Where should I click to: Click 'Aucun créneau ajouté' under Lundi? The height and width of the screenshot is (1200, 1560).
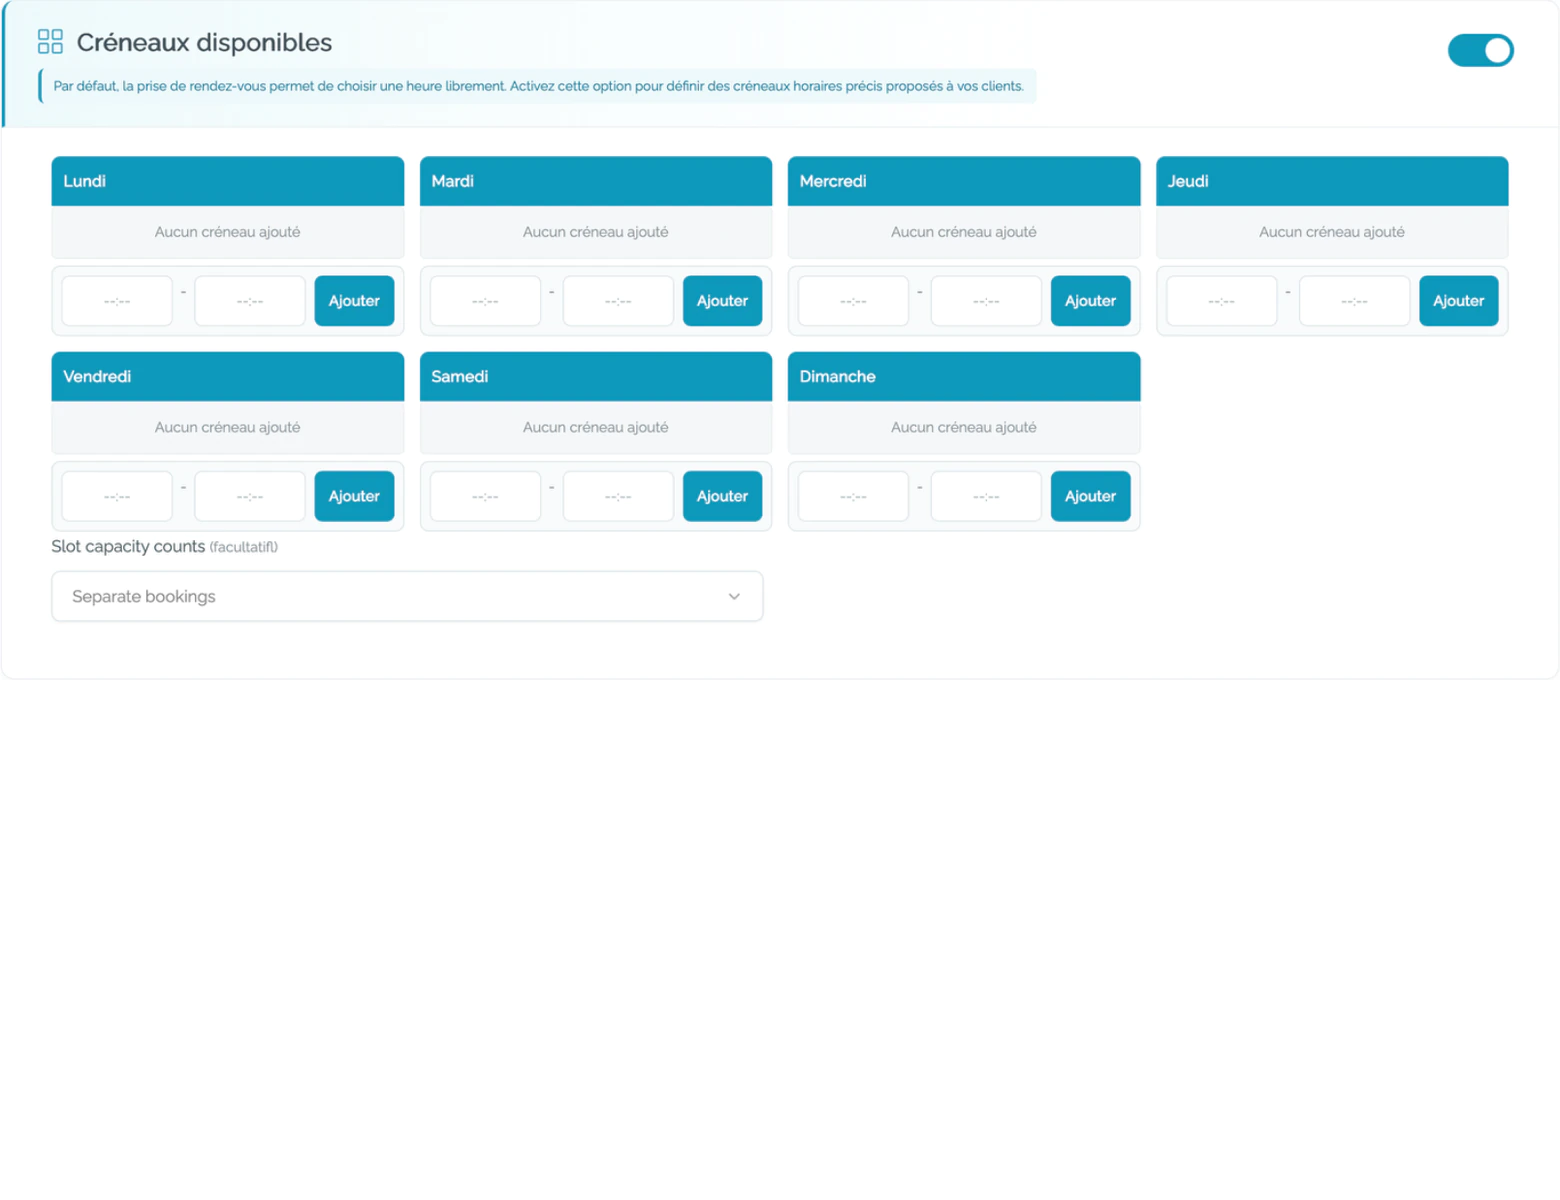(227, 232)
